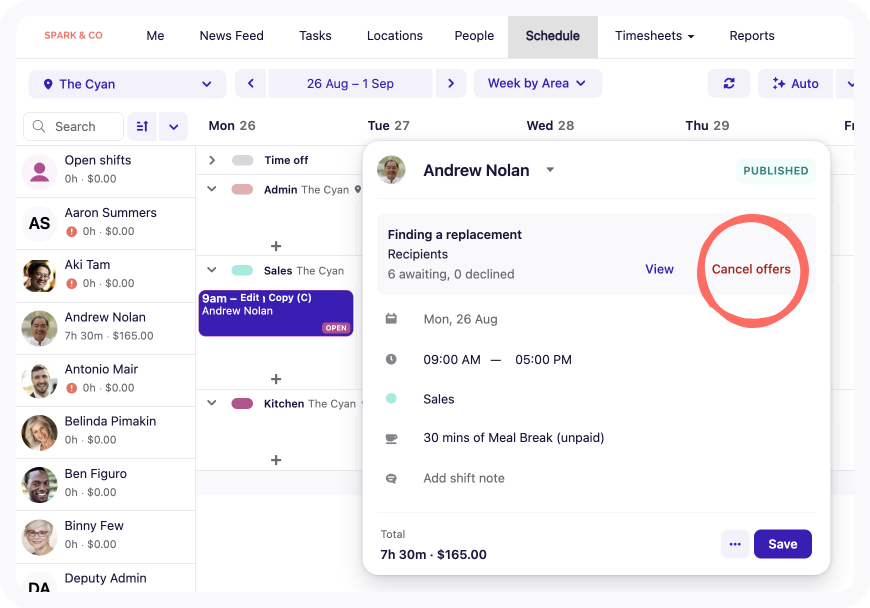The width and height of the screenshot is (870, 608).
Task: Click the Sales teal color swatch
Action: pyautogui.click(x=242, y=270)
